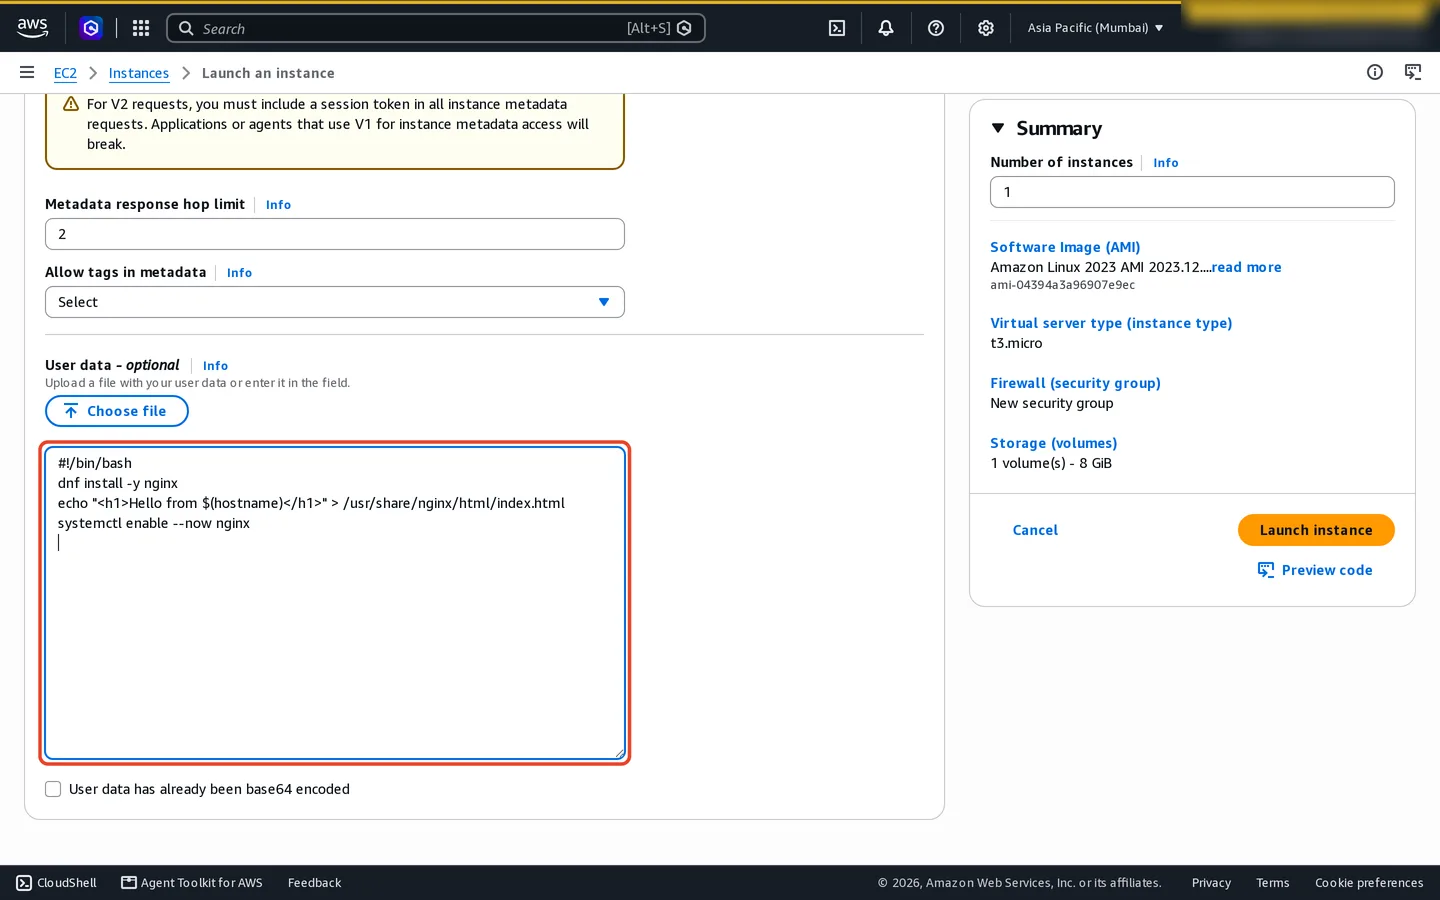Open the Amazon Q assistant icon

click(91, 28)
